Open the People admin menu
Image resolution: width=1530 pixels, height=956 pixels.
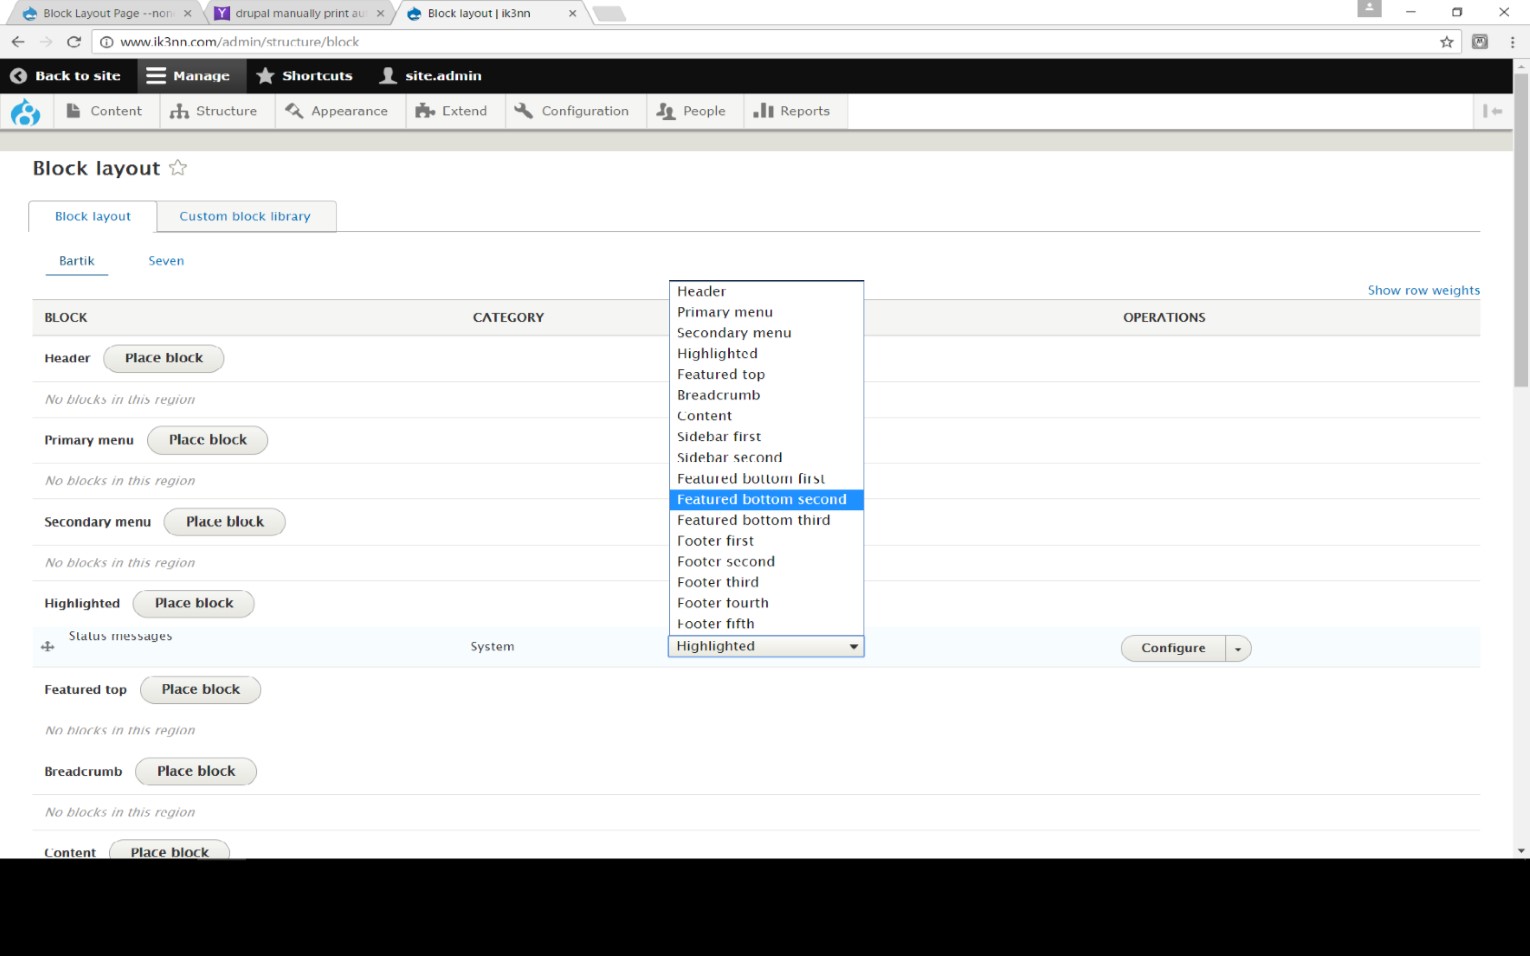(x=691, y=111)
